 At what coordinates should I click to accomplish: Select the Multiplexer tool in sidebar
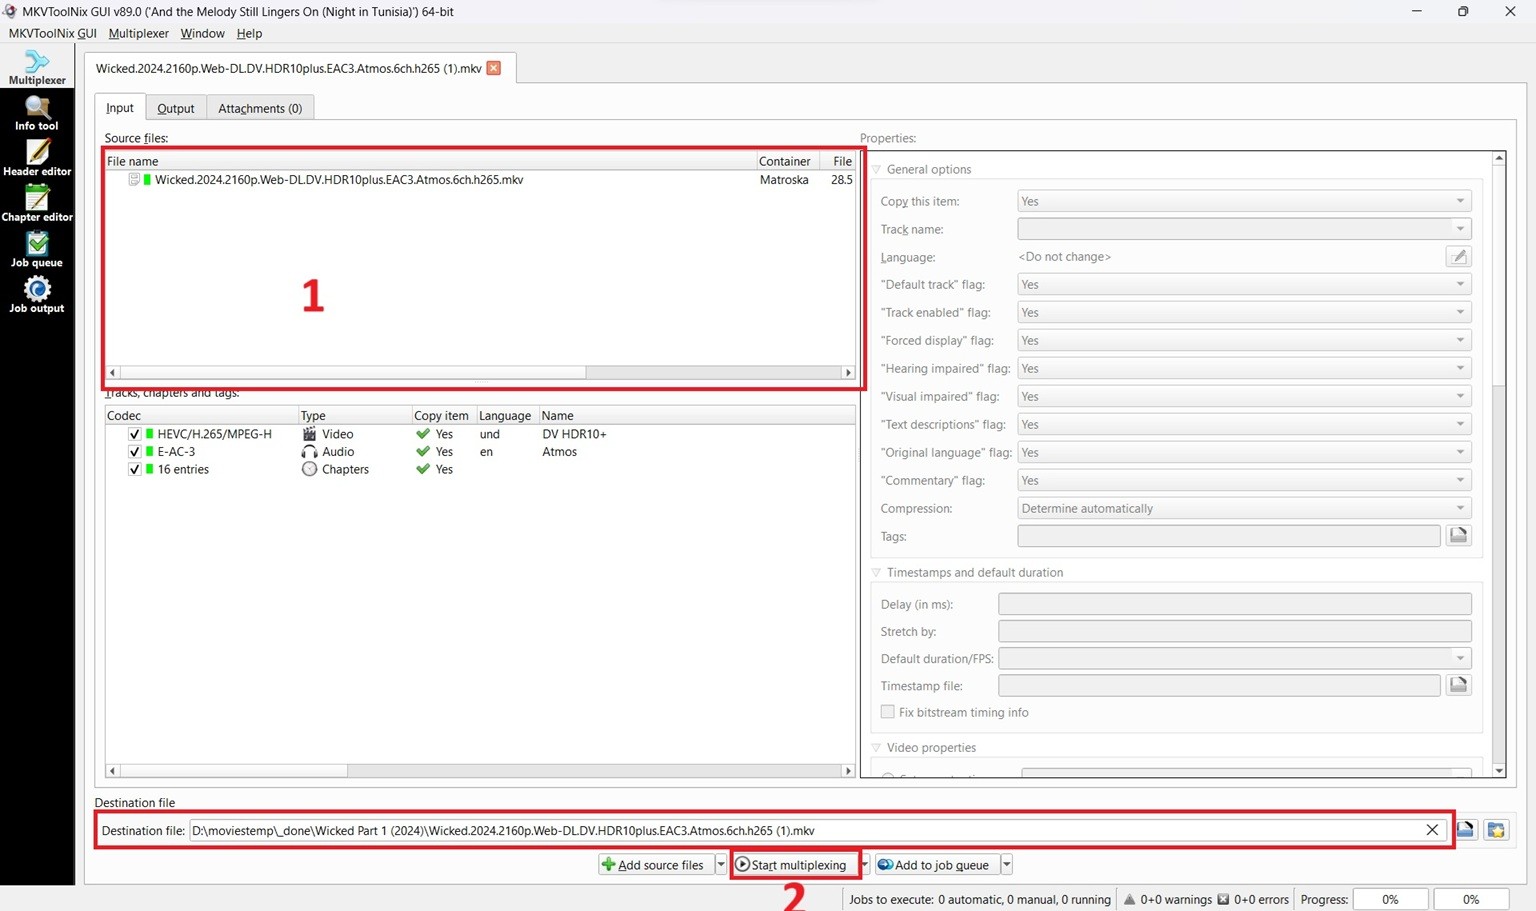pos(37,67)
